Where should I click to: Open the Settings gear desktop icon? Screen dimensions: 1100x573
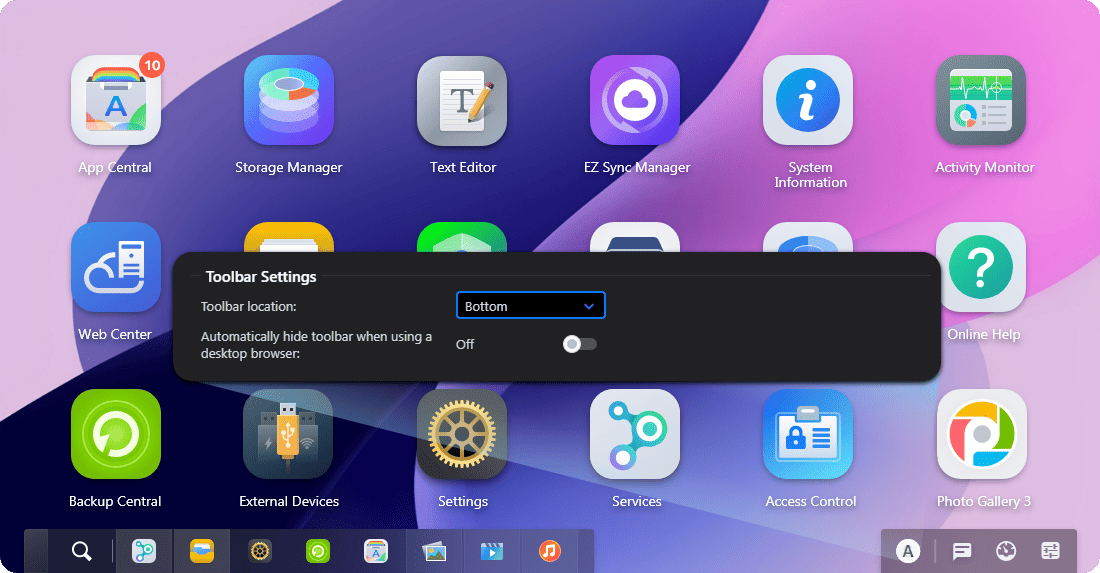point(462,434)
